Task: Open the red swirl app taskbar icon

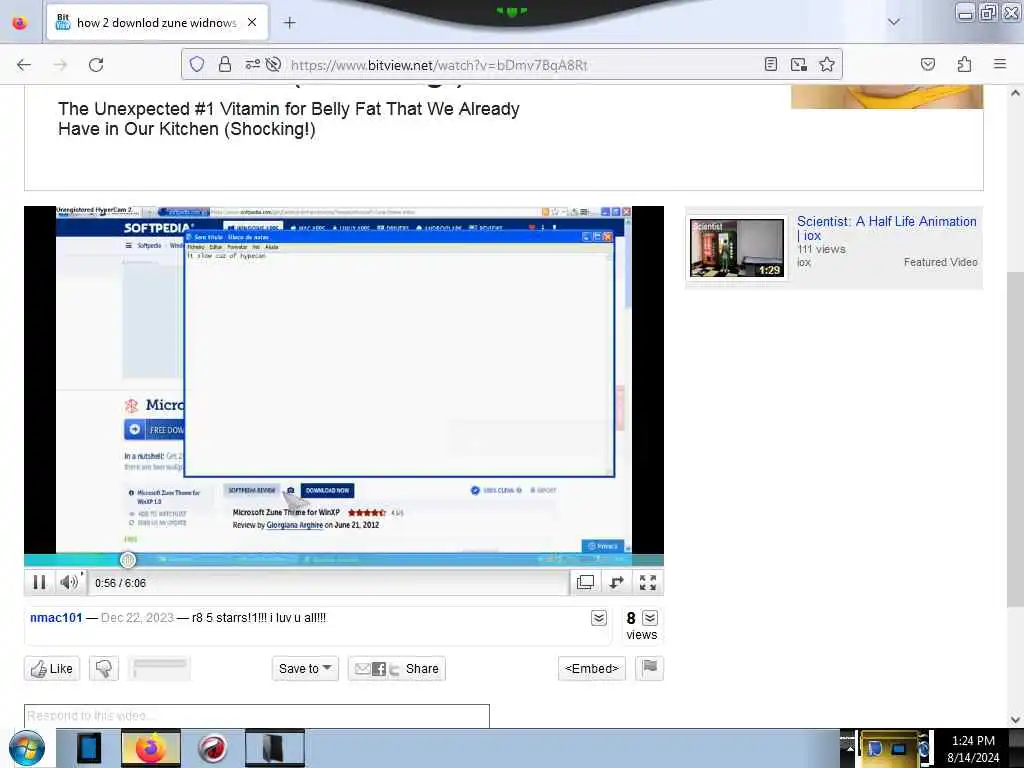Action: pos(213,748)
